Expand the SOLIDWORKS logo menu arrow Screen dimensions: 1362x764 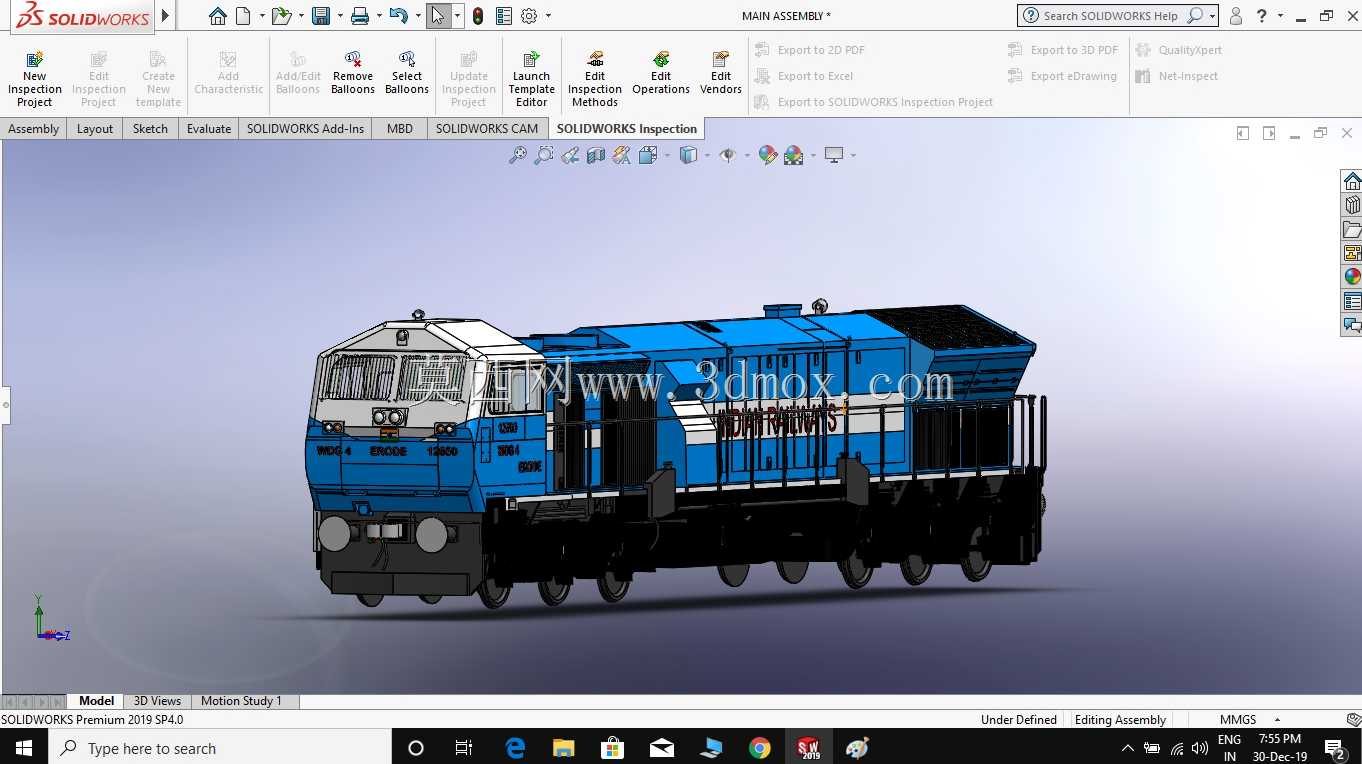coord(166,16)
